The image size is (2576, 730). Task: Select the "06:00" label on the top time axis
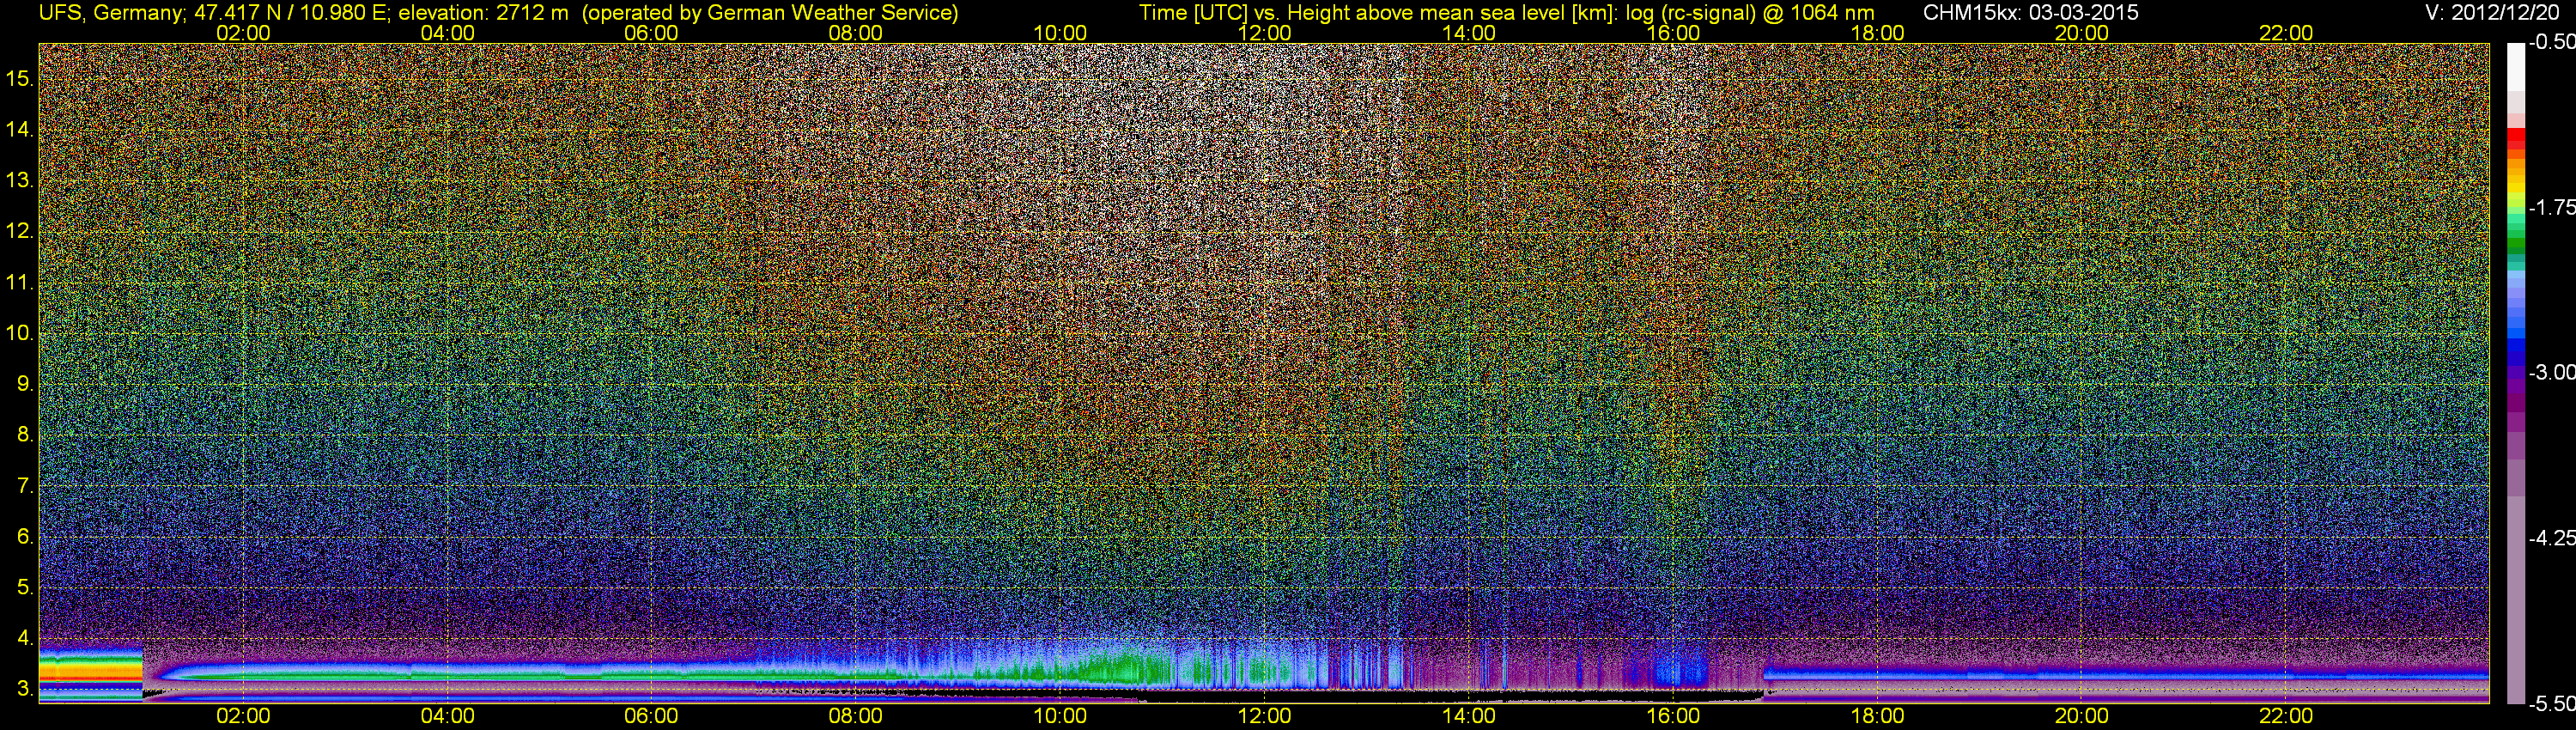pyautogui.click(x=651, y=33)
